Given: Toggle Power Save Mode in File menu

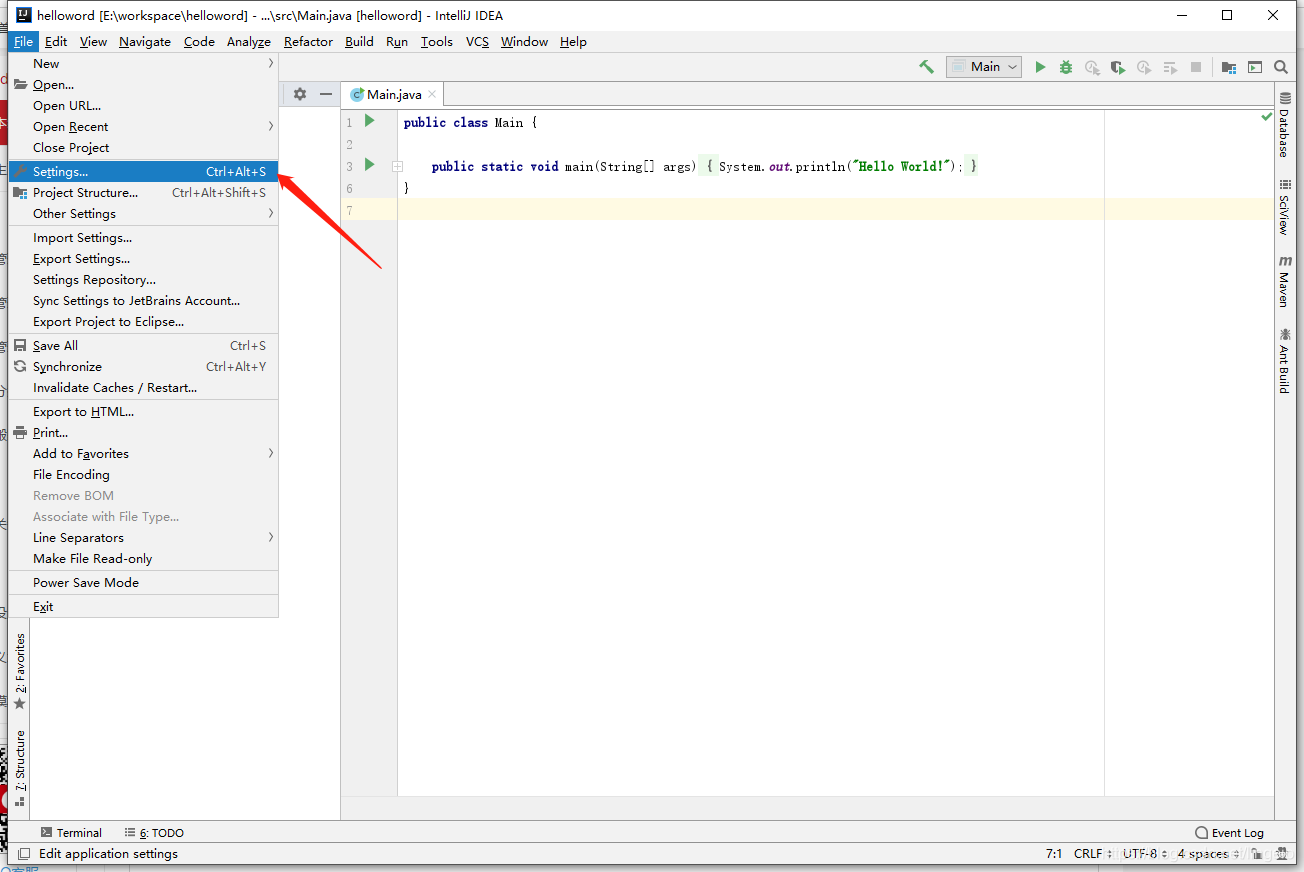Looking at the screenshot, I should pos(143,582).
